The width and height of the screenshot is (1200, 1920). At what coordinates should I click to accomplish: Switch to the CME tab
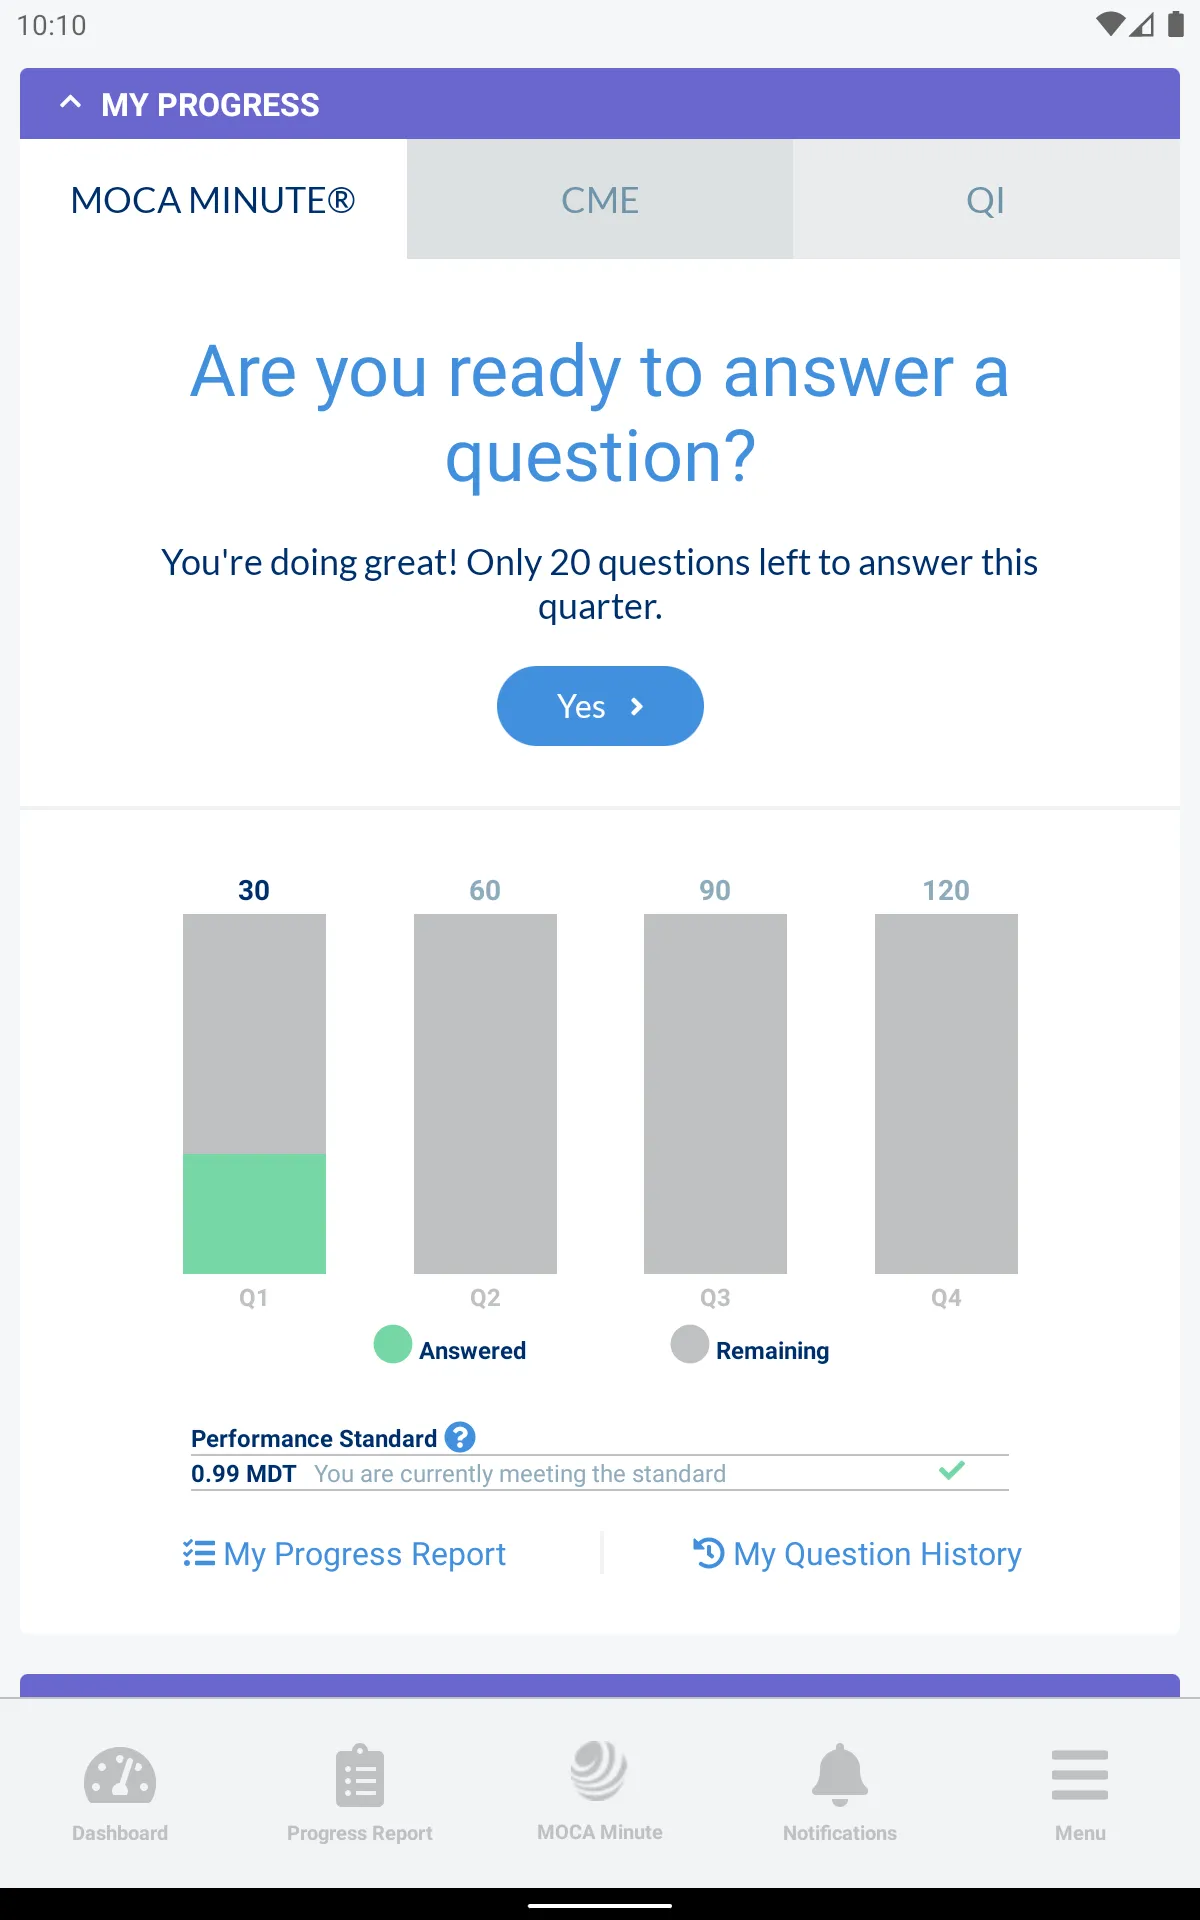pos(600,199)
